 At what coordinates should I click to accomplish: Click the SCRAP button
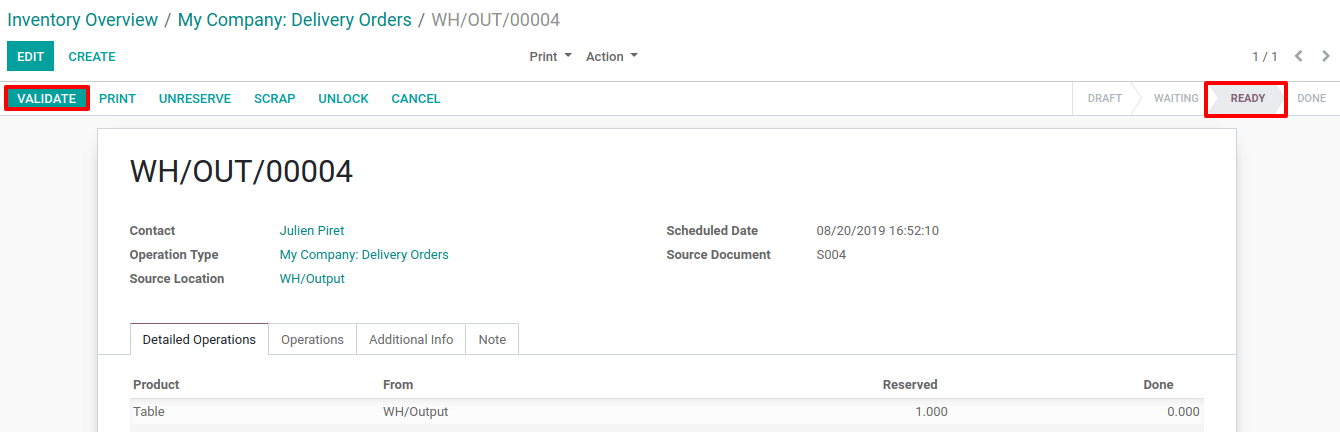(274, 99)
